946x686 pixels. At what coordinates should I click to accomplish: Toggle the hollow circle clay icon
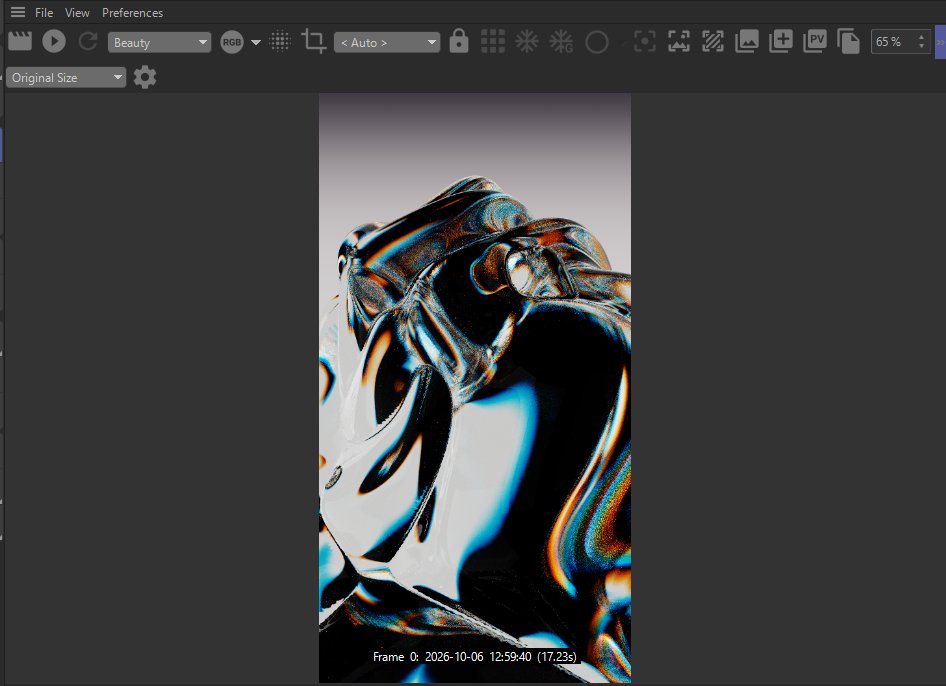pos(597,42)
